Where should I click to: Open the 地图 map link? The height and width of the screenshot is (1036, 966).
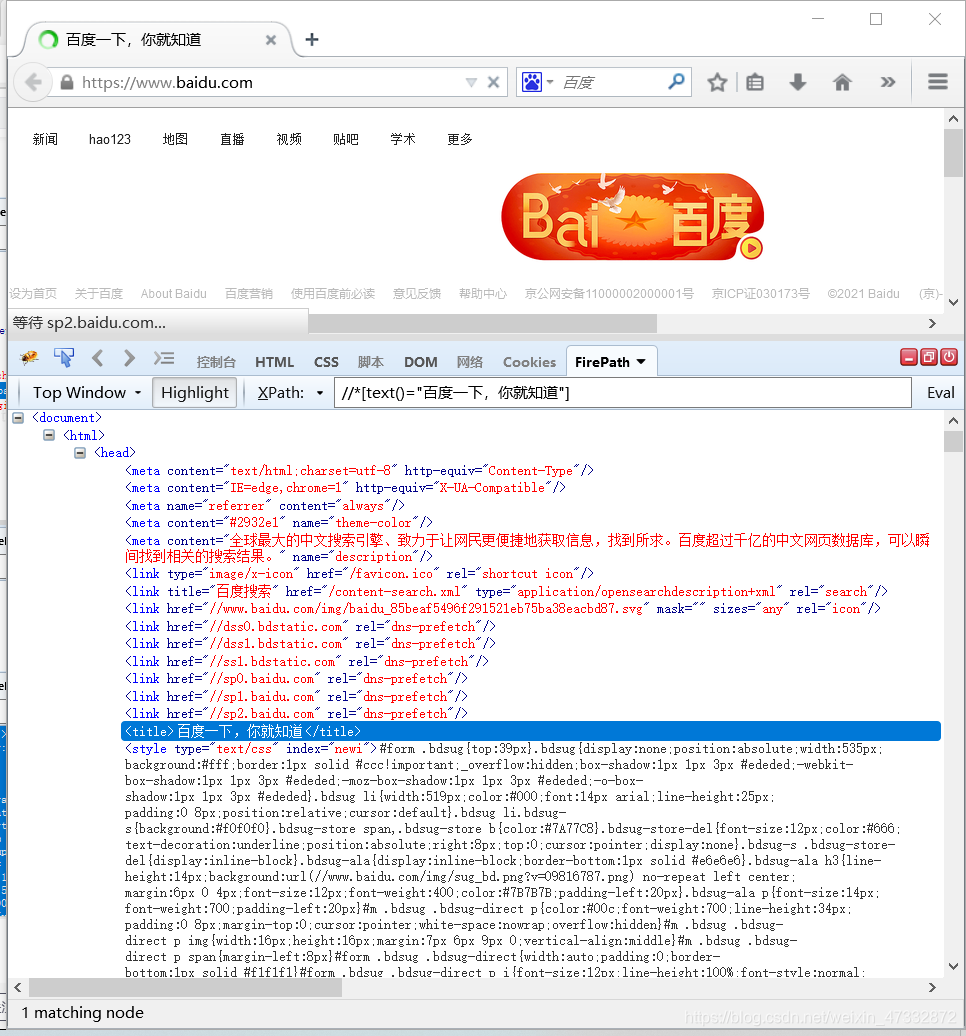175,139
